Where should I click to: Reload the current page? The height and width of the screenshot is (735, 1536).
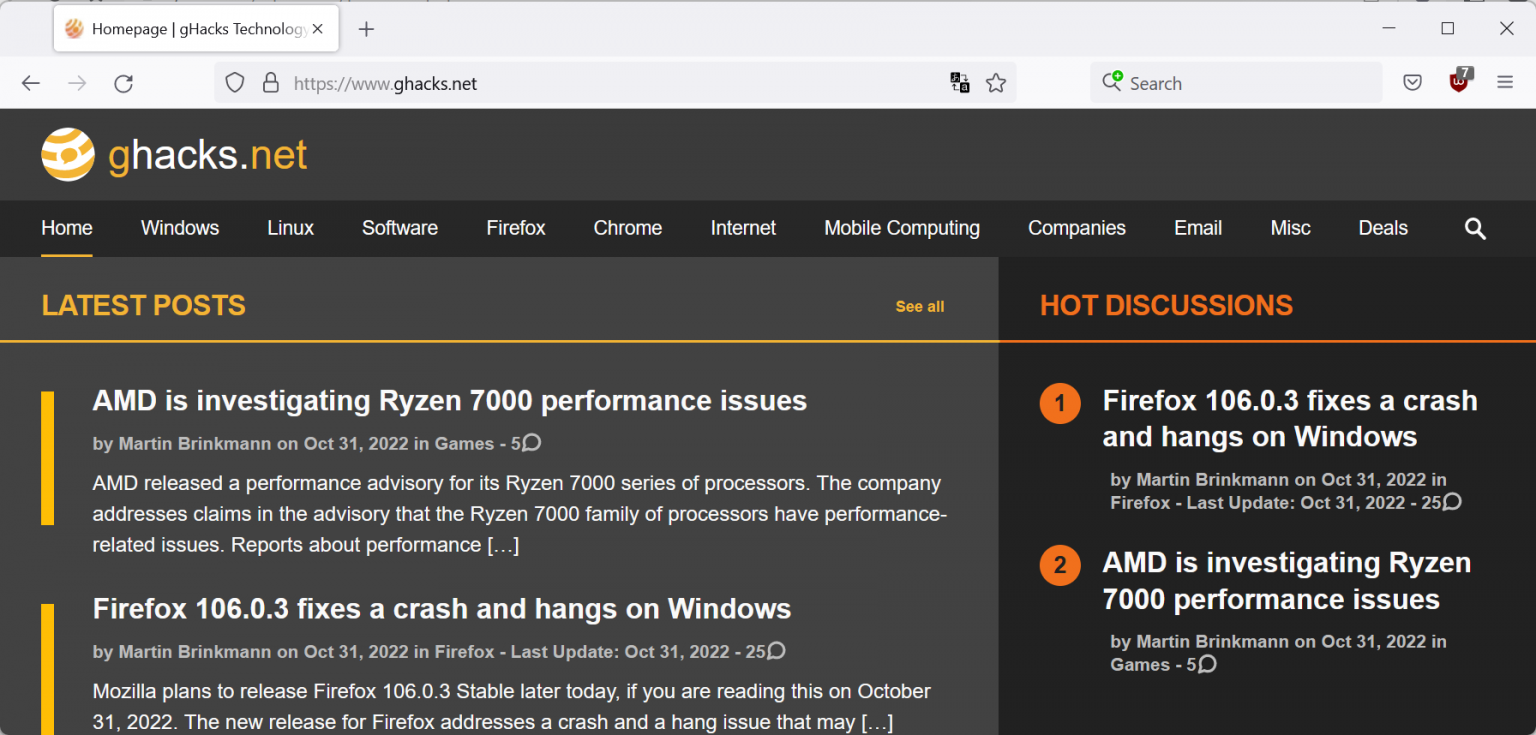tap(124, 83)
